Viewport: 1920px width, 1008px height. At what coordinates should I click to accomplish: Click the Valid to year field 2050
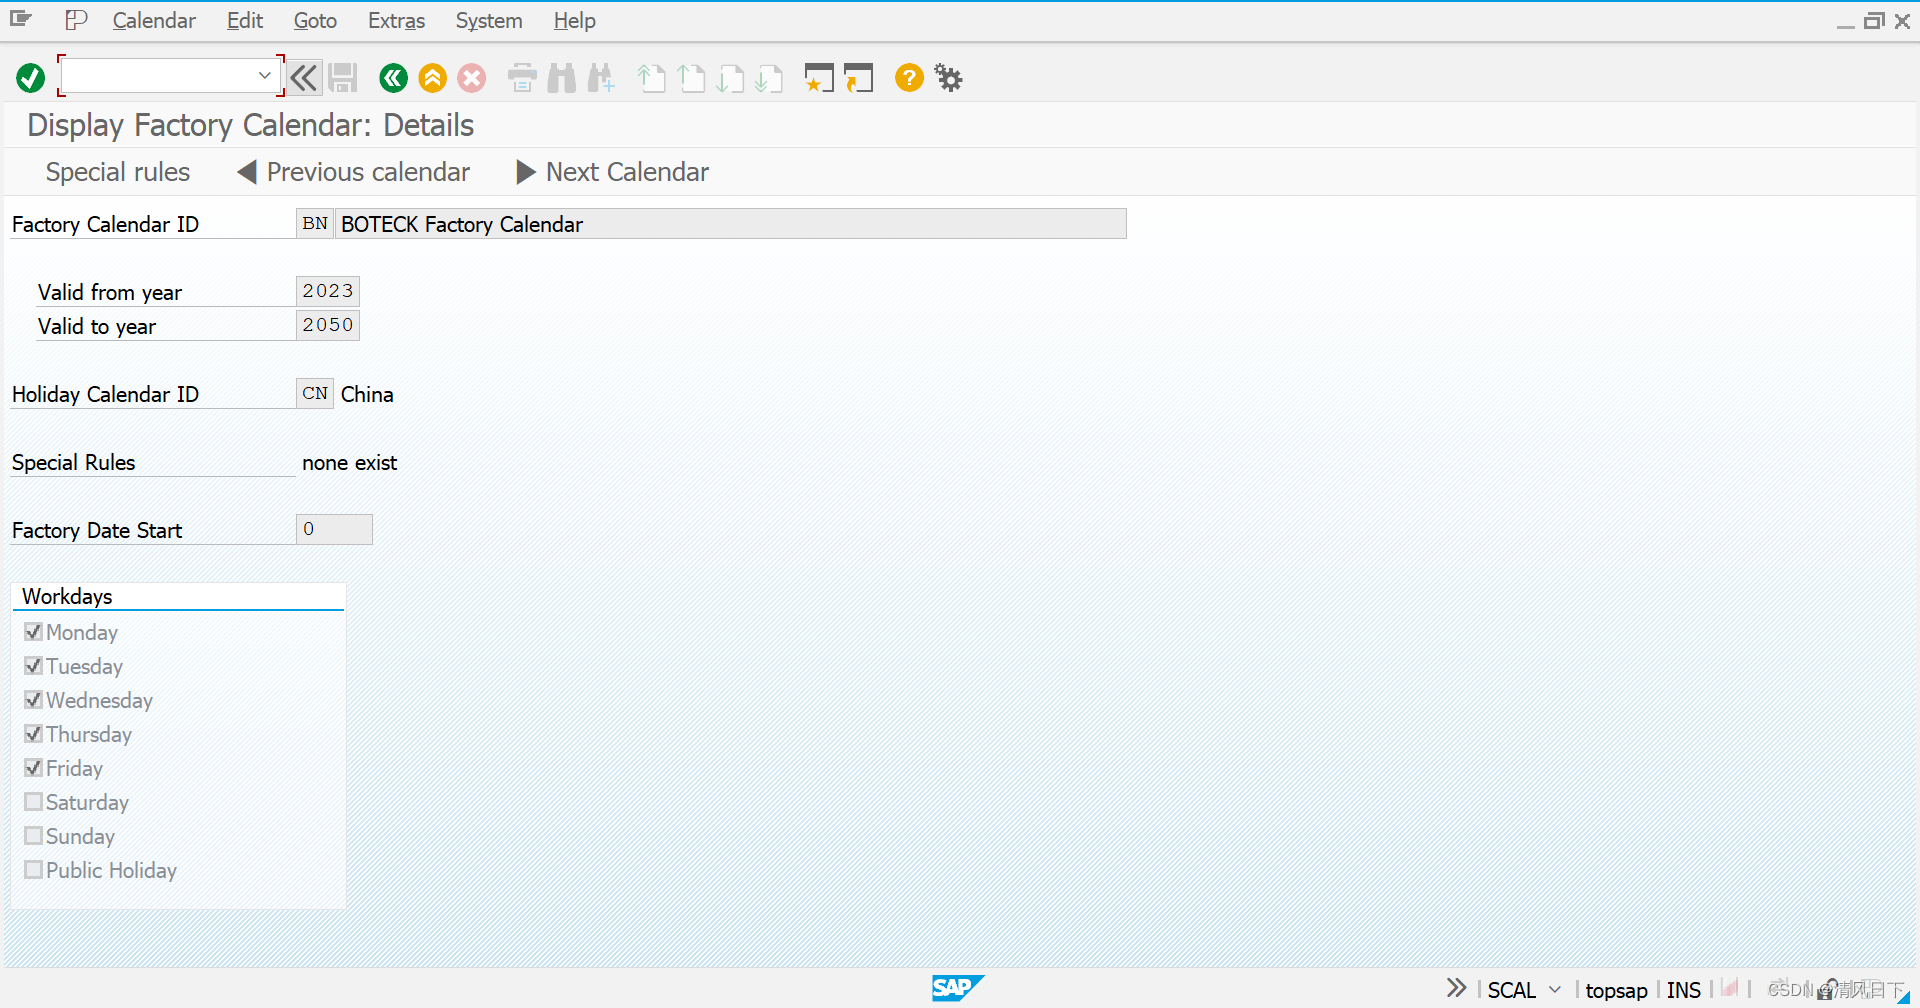328,325
